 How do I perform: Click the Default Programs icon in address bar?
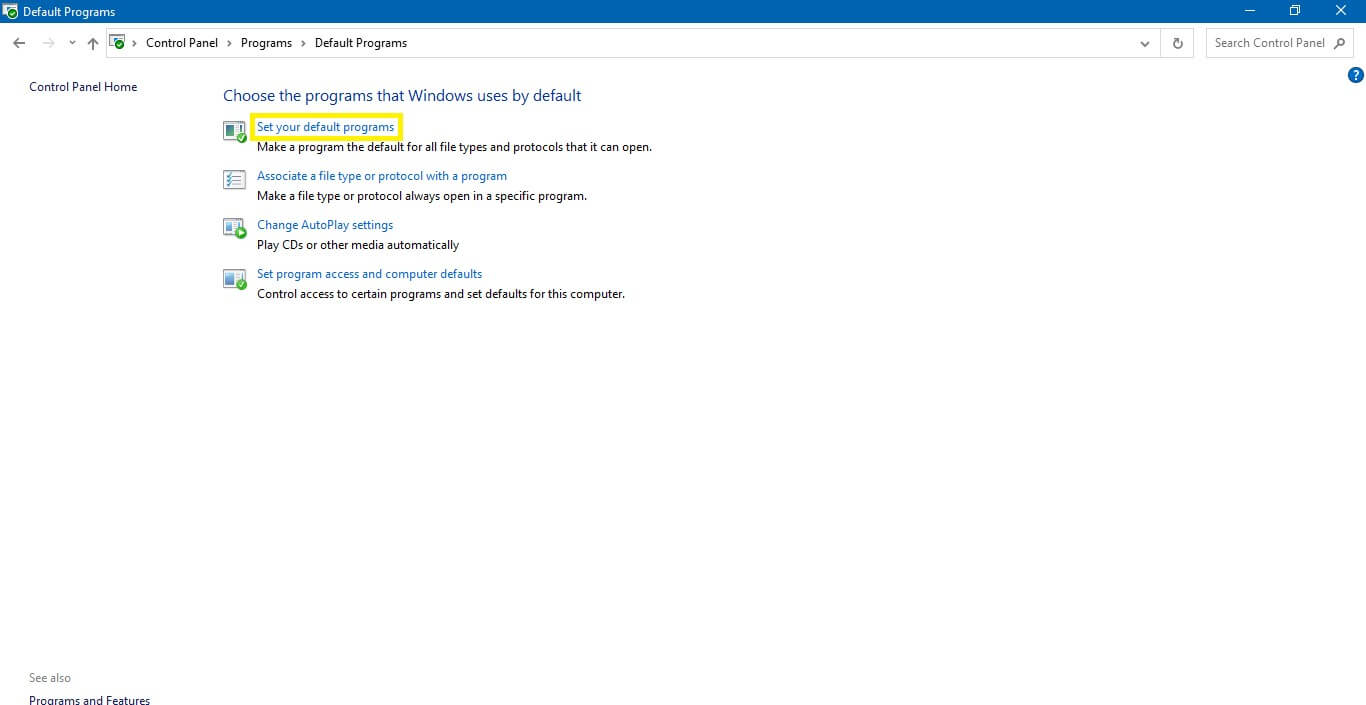click(x=118, y=43)
